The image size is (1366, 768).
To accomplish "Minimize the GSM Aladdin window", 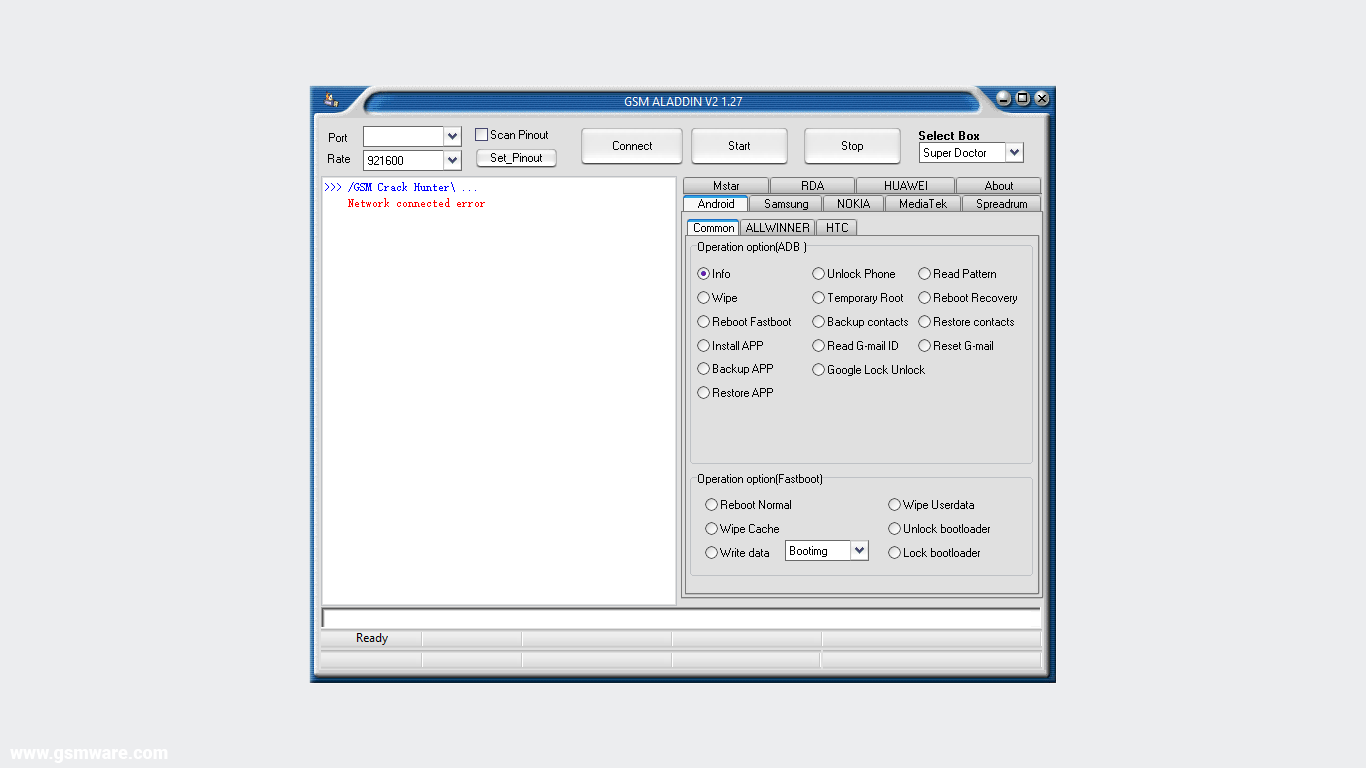I will tap(1005, 98).
